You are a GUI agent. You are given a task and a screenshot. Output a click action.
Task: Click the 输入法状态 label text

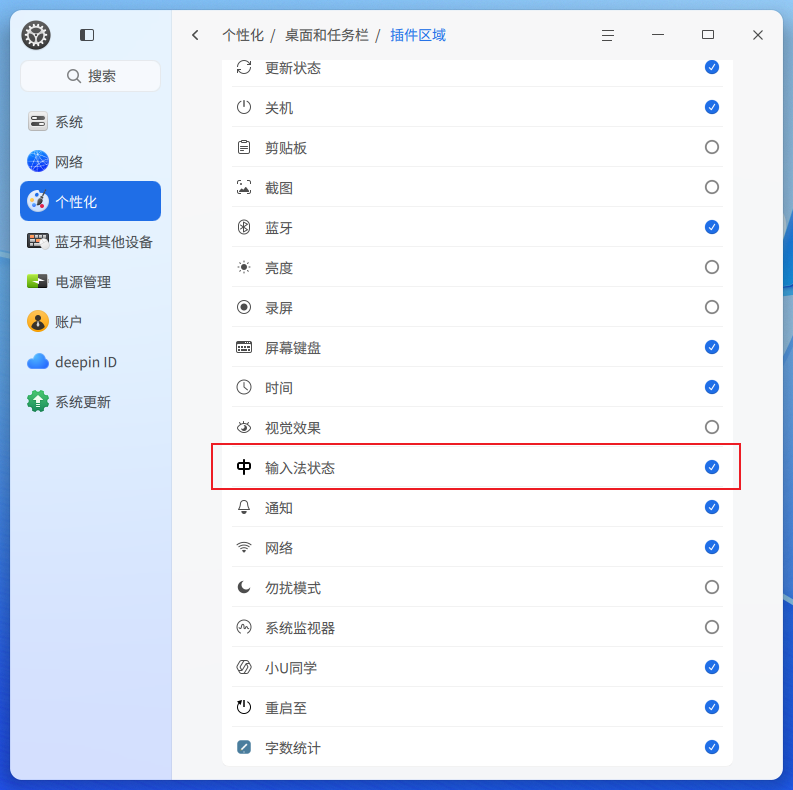tap(300, 468)
